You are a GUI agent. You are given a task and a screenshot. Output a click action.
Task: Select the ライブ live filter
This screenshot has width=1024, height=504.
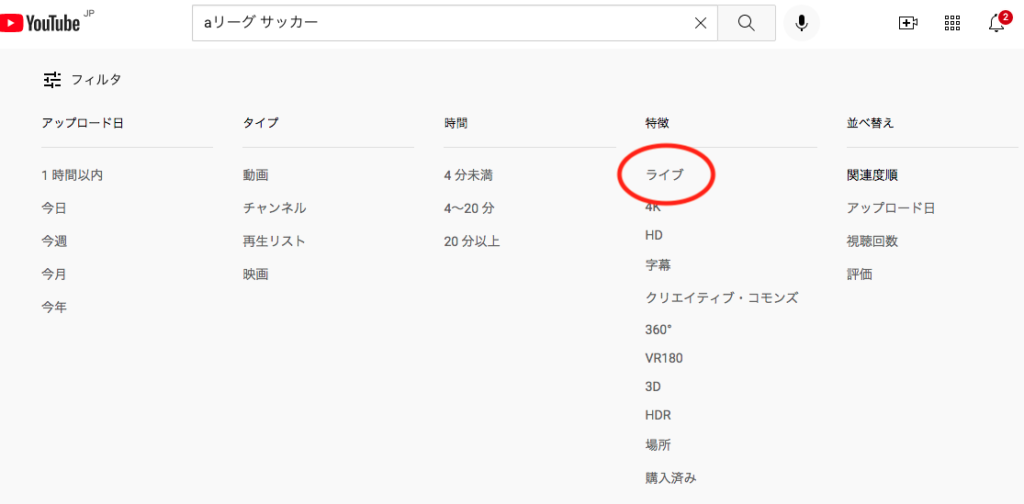click(x=665, y=175)
